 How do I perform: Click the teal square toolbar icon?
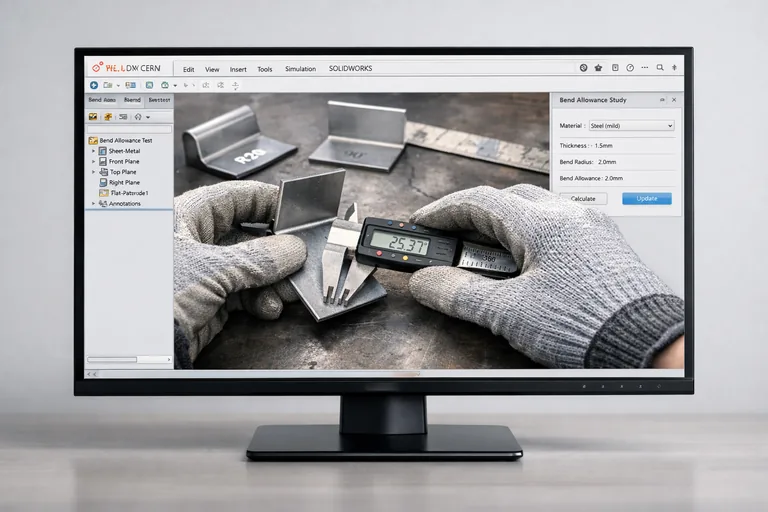tap(149, 85)
